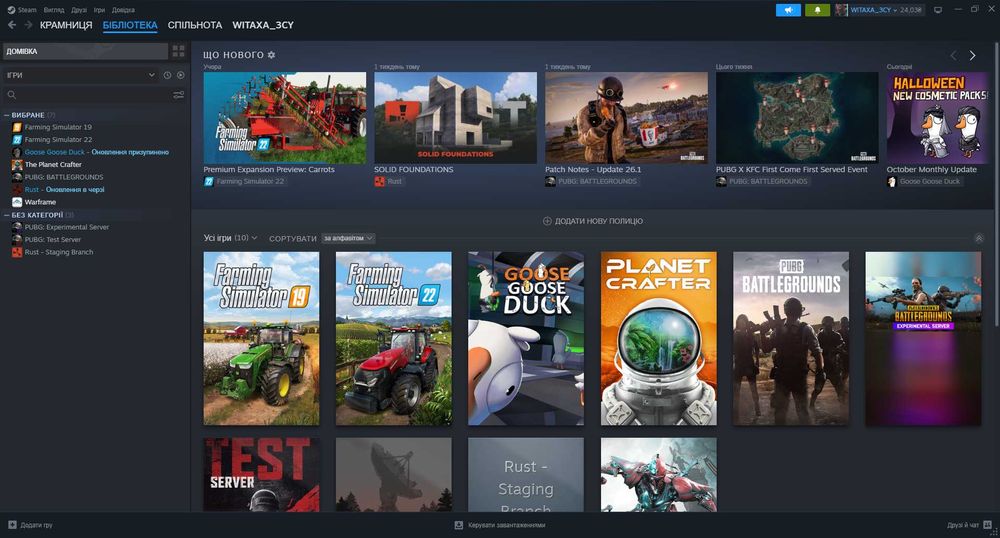Select PUBG: BATTLEGROUNDS in sidebar list
Screen dimensions: 1000x538
coord(64,177)
